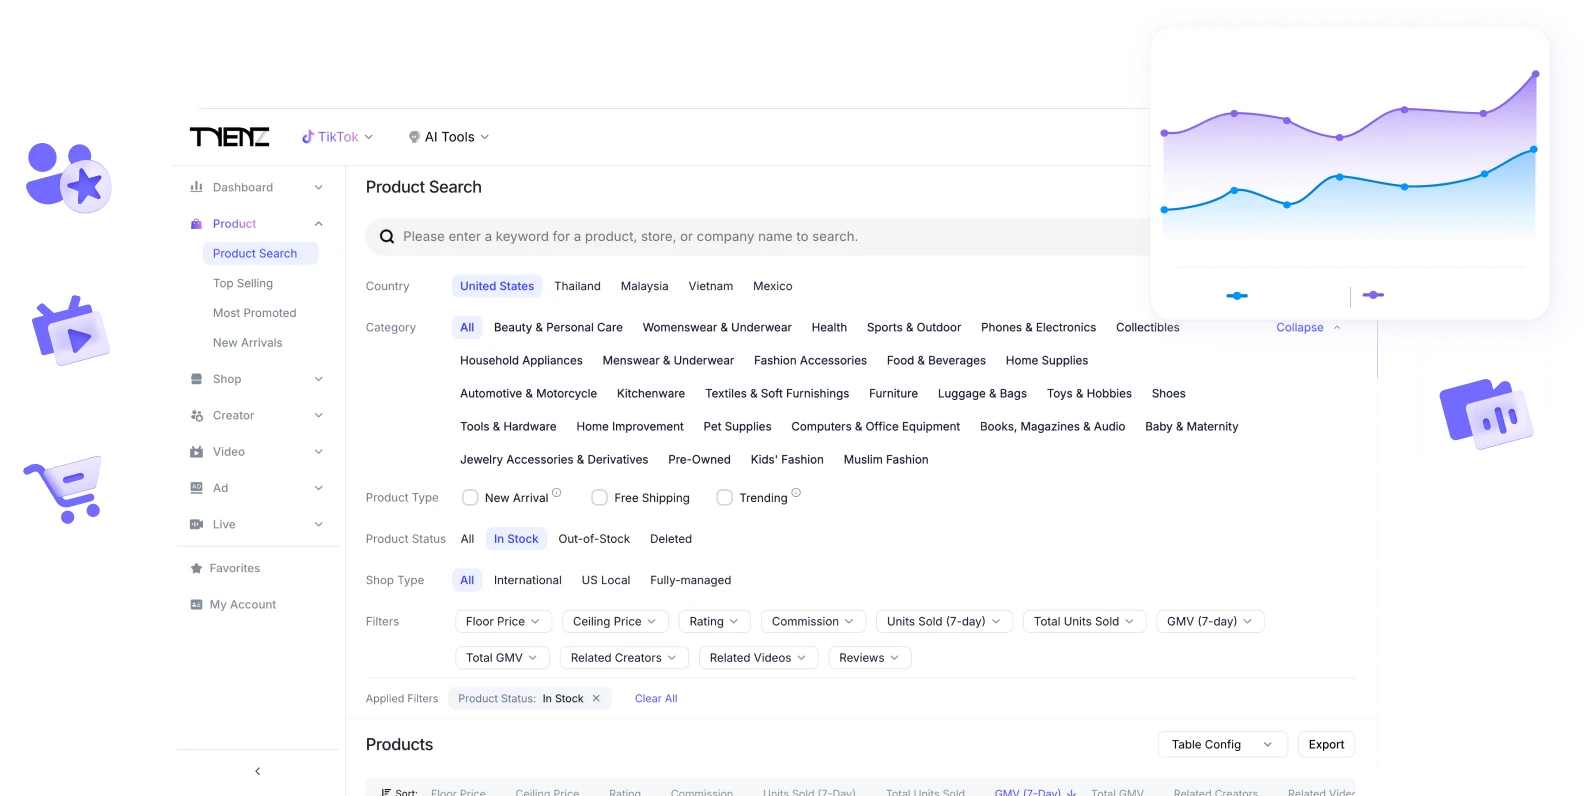Image resolution: width=1593 pixels, height=796 pixels.
Task: Click the user star illustration icon
Action: [68, 178]
